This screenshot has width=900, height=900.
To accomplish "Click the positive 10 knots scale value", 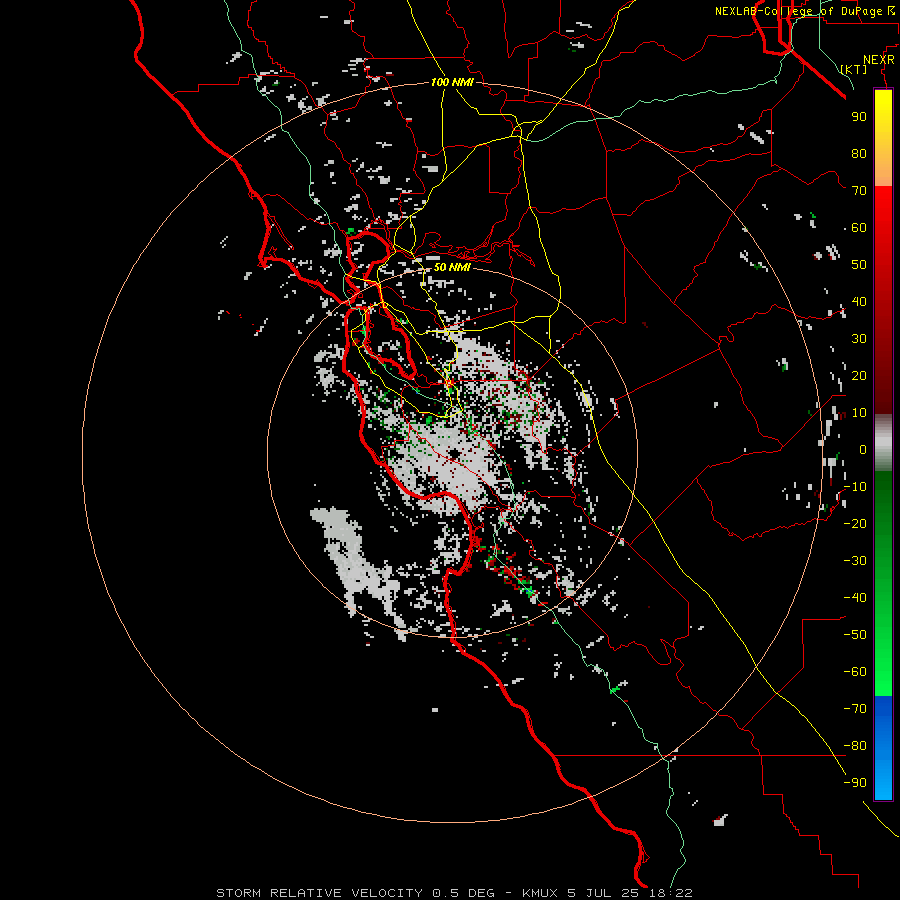I will pos(859,413).
